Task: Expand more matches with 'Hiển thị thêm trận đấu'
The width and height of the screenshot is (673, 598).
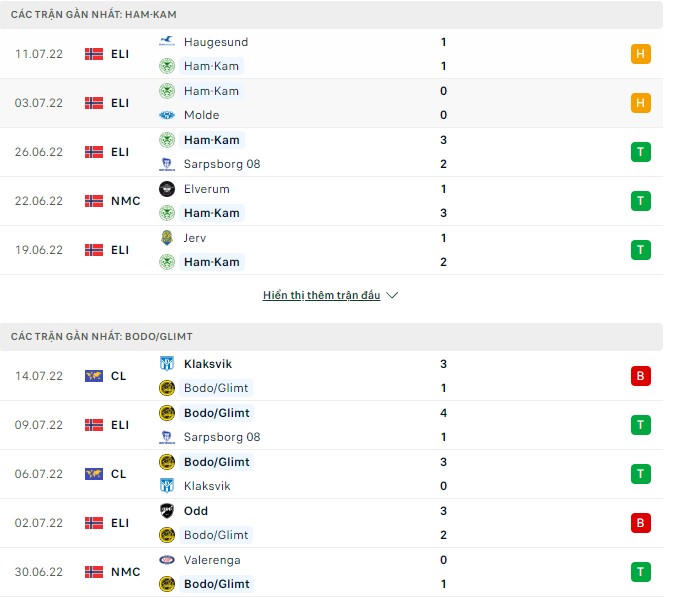Action: coord(322,296)
